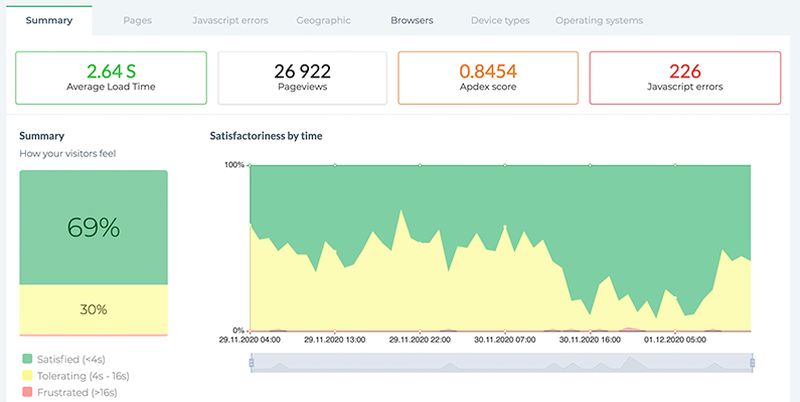The width and height of the screenshot is (800, 402).
Task: Open the Apdex score card
Action: point(488,78)
